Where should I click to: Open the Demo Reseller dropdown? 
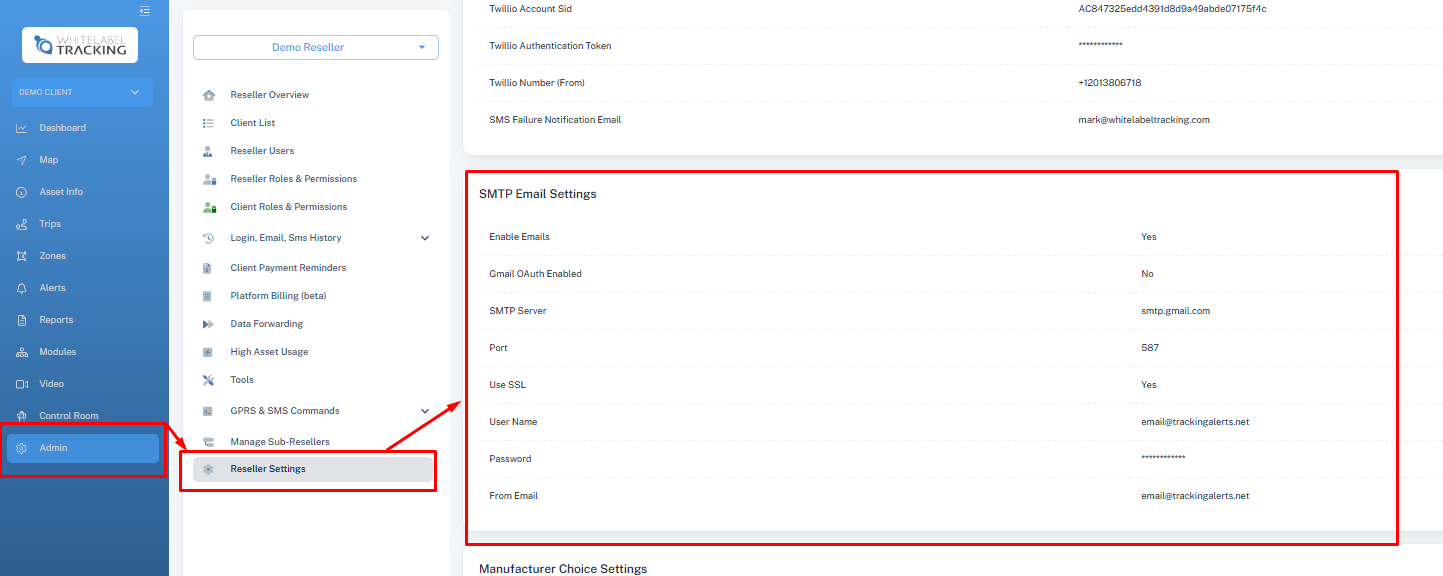click(316, 47)
